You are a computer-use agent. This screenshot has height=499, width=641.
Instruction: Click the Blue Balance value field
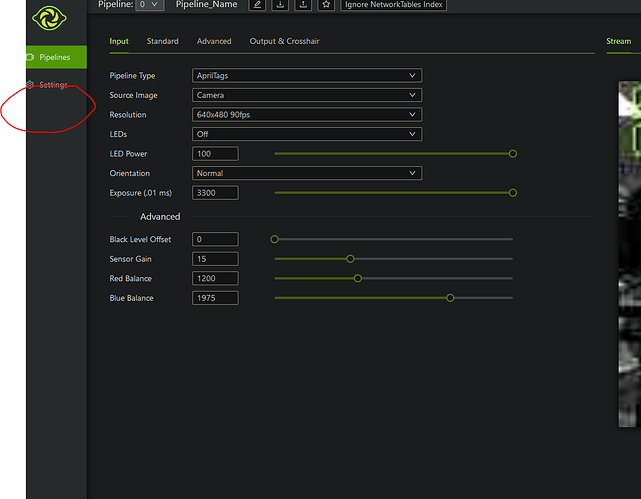click(x=215, y=298)
